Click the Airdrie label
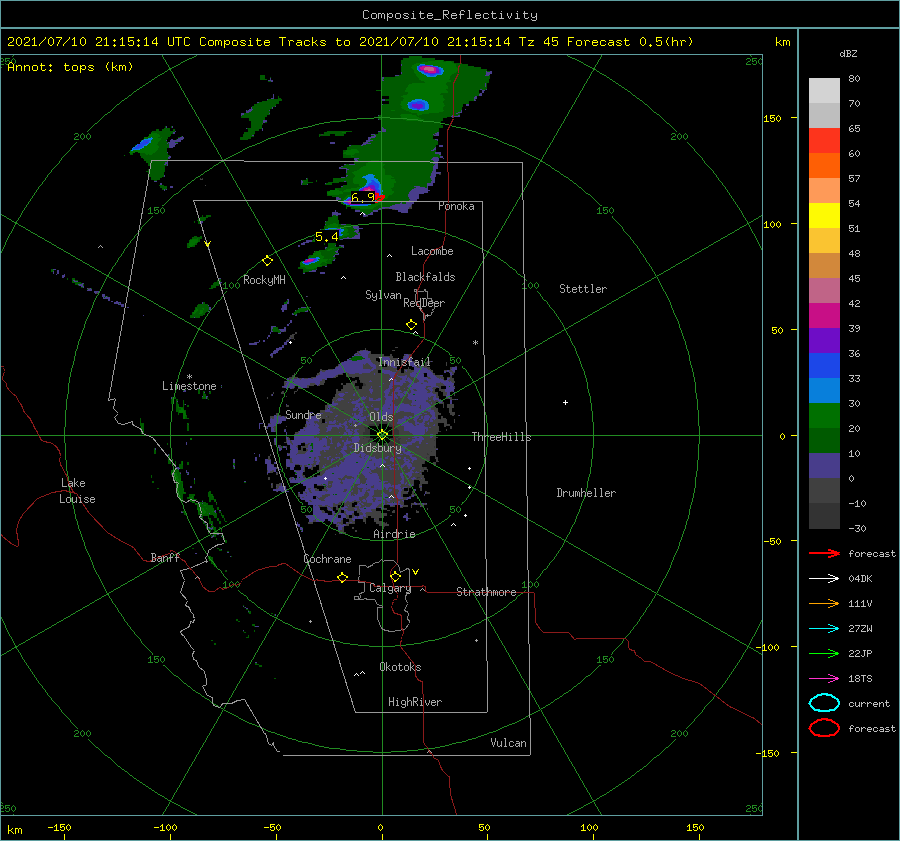900x841 pixels. click(x=394, y=534)
